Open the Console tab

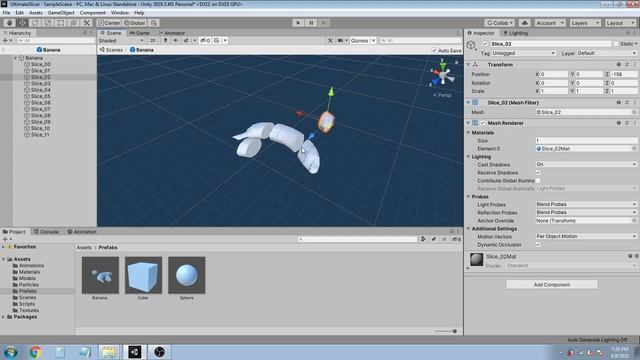[46, 231]
